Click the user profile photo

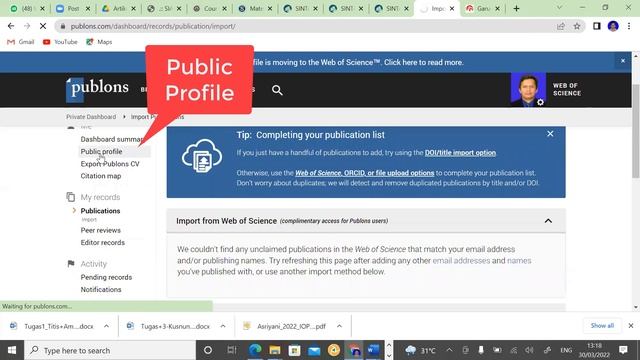point(528,89)
